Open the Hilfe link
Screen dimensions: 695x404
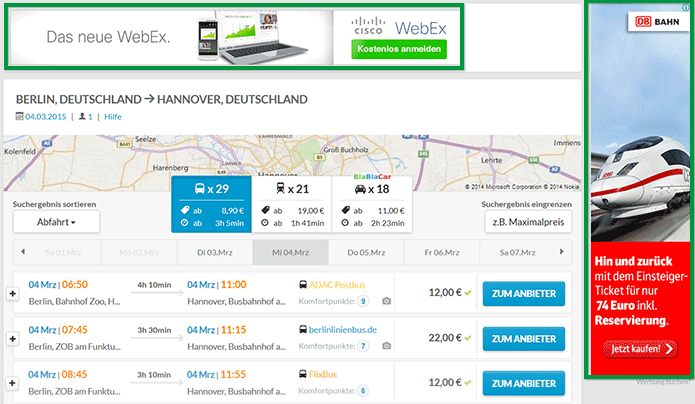pyautogui.click(x=113, y=117)
